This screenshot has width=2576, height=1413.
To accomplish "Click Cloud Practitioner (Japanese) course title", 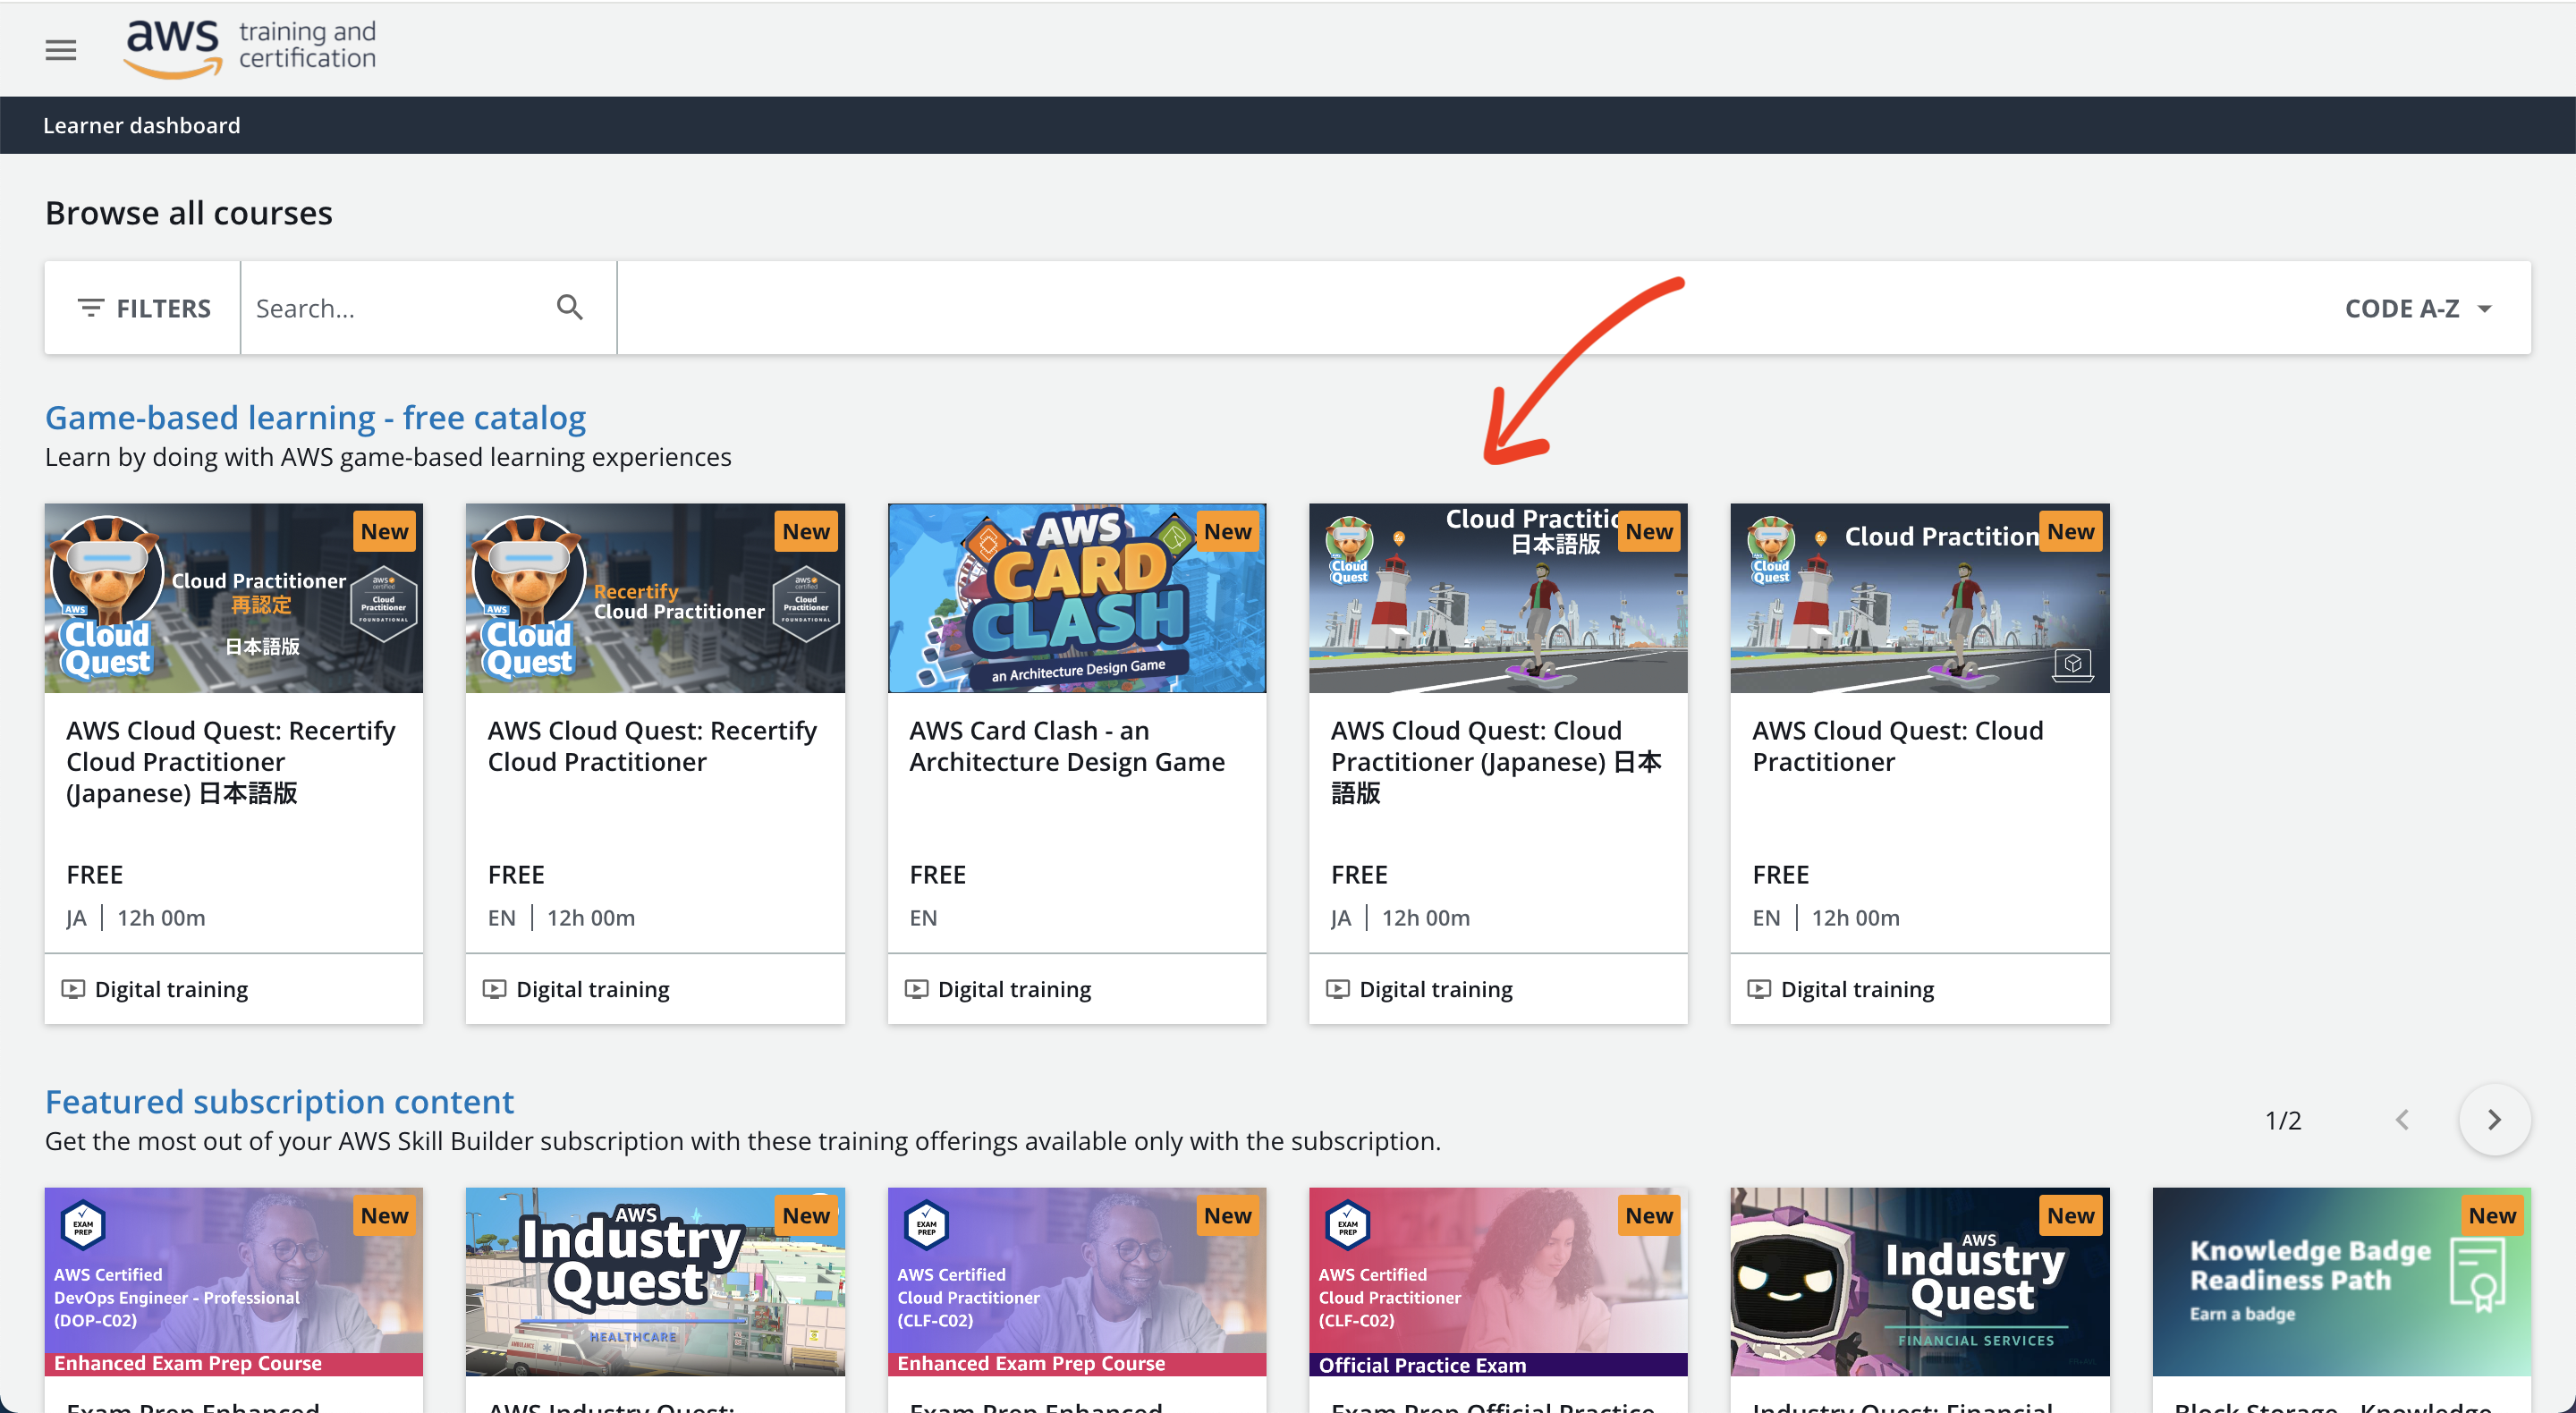I will (x=1495, y=761).
